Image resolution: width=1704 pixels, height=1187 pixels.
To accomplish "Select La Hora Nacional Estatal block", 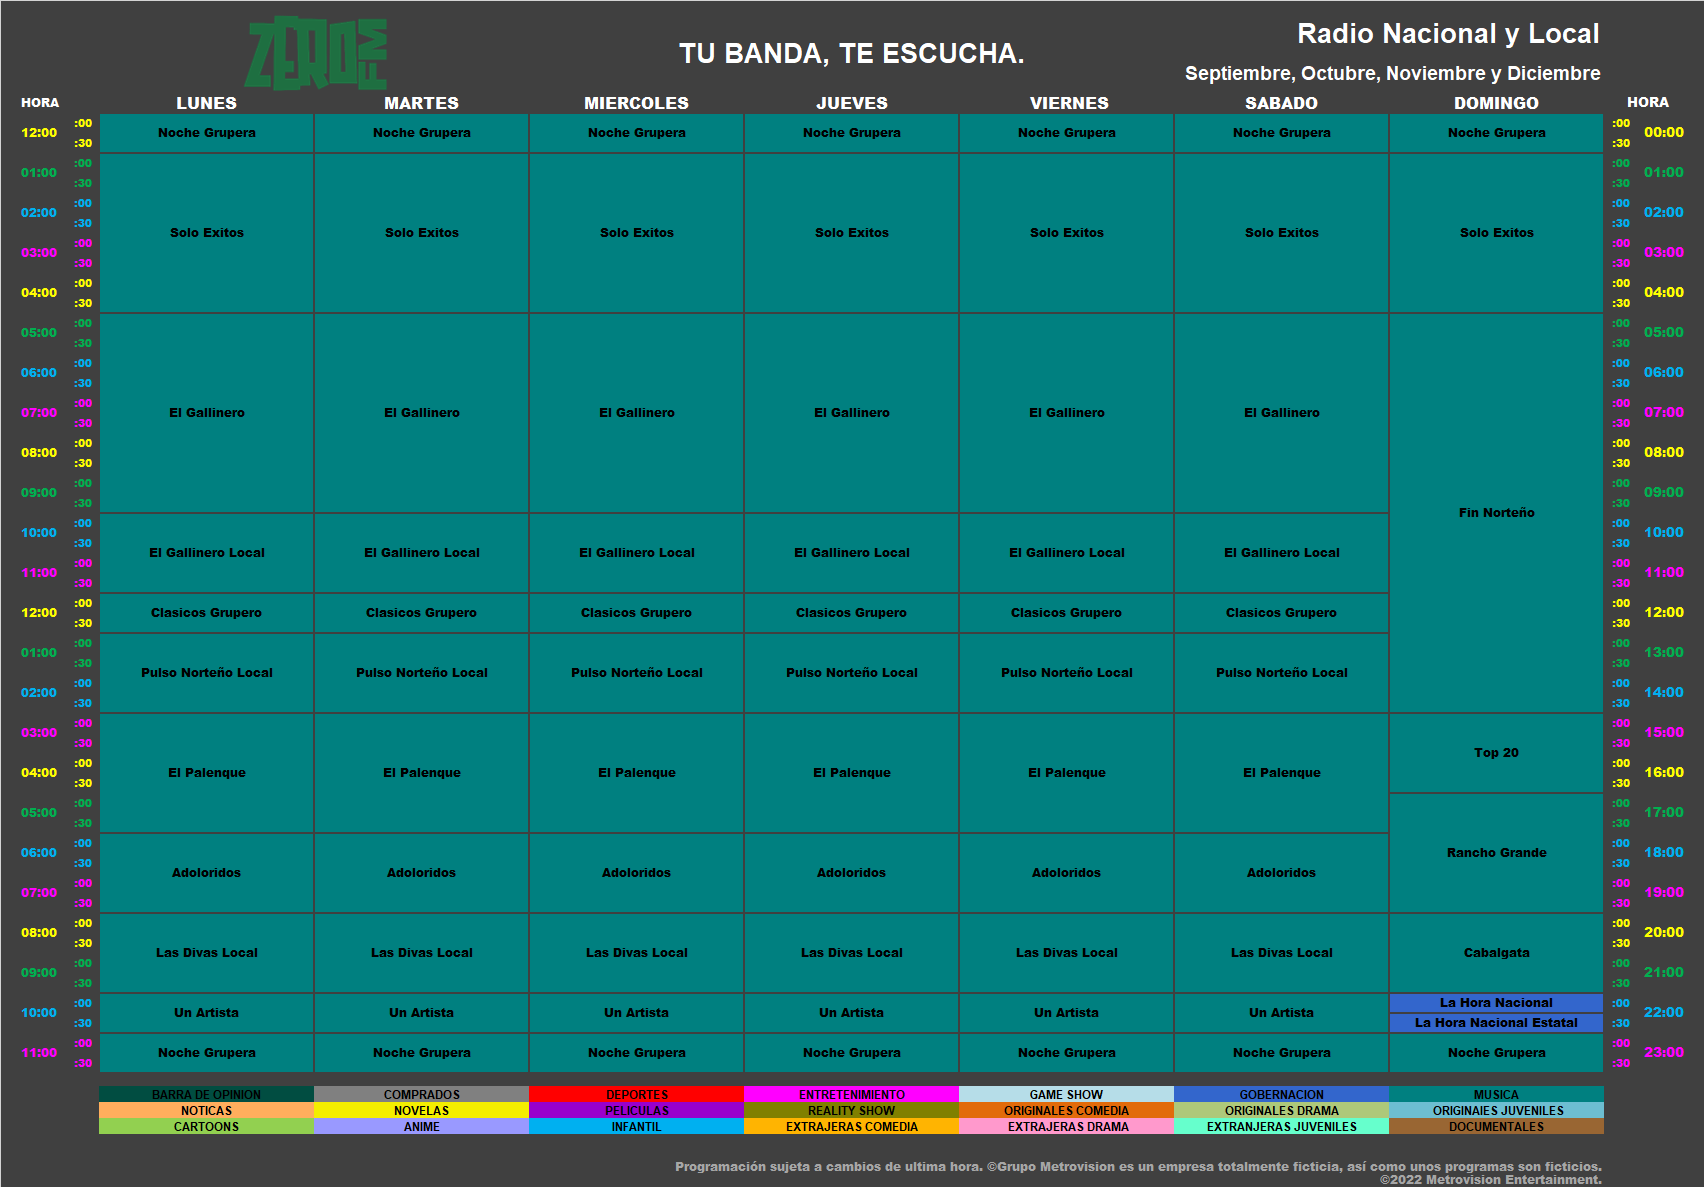I will click(x=1497, y=1023).
